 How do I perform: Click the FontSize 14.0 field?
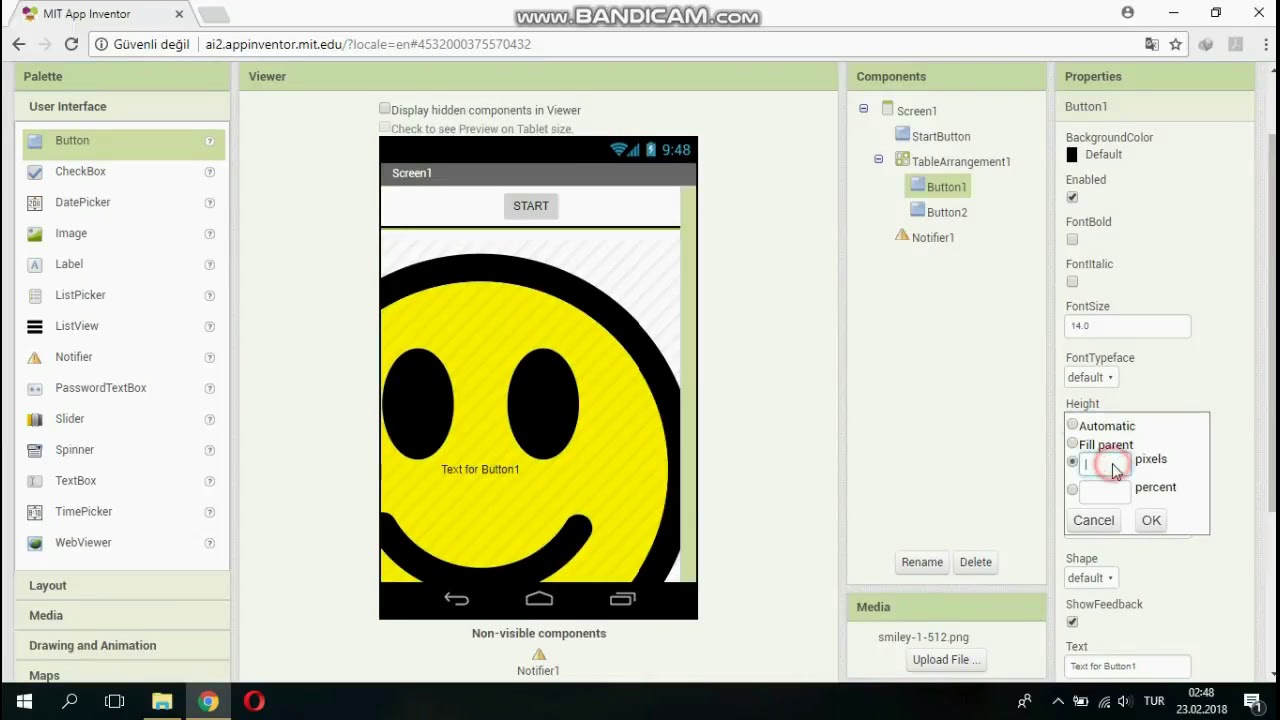(1128, 326)
